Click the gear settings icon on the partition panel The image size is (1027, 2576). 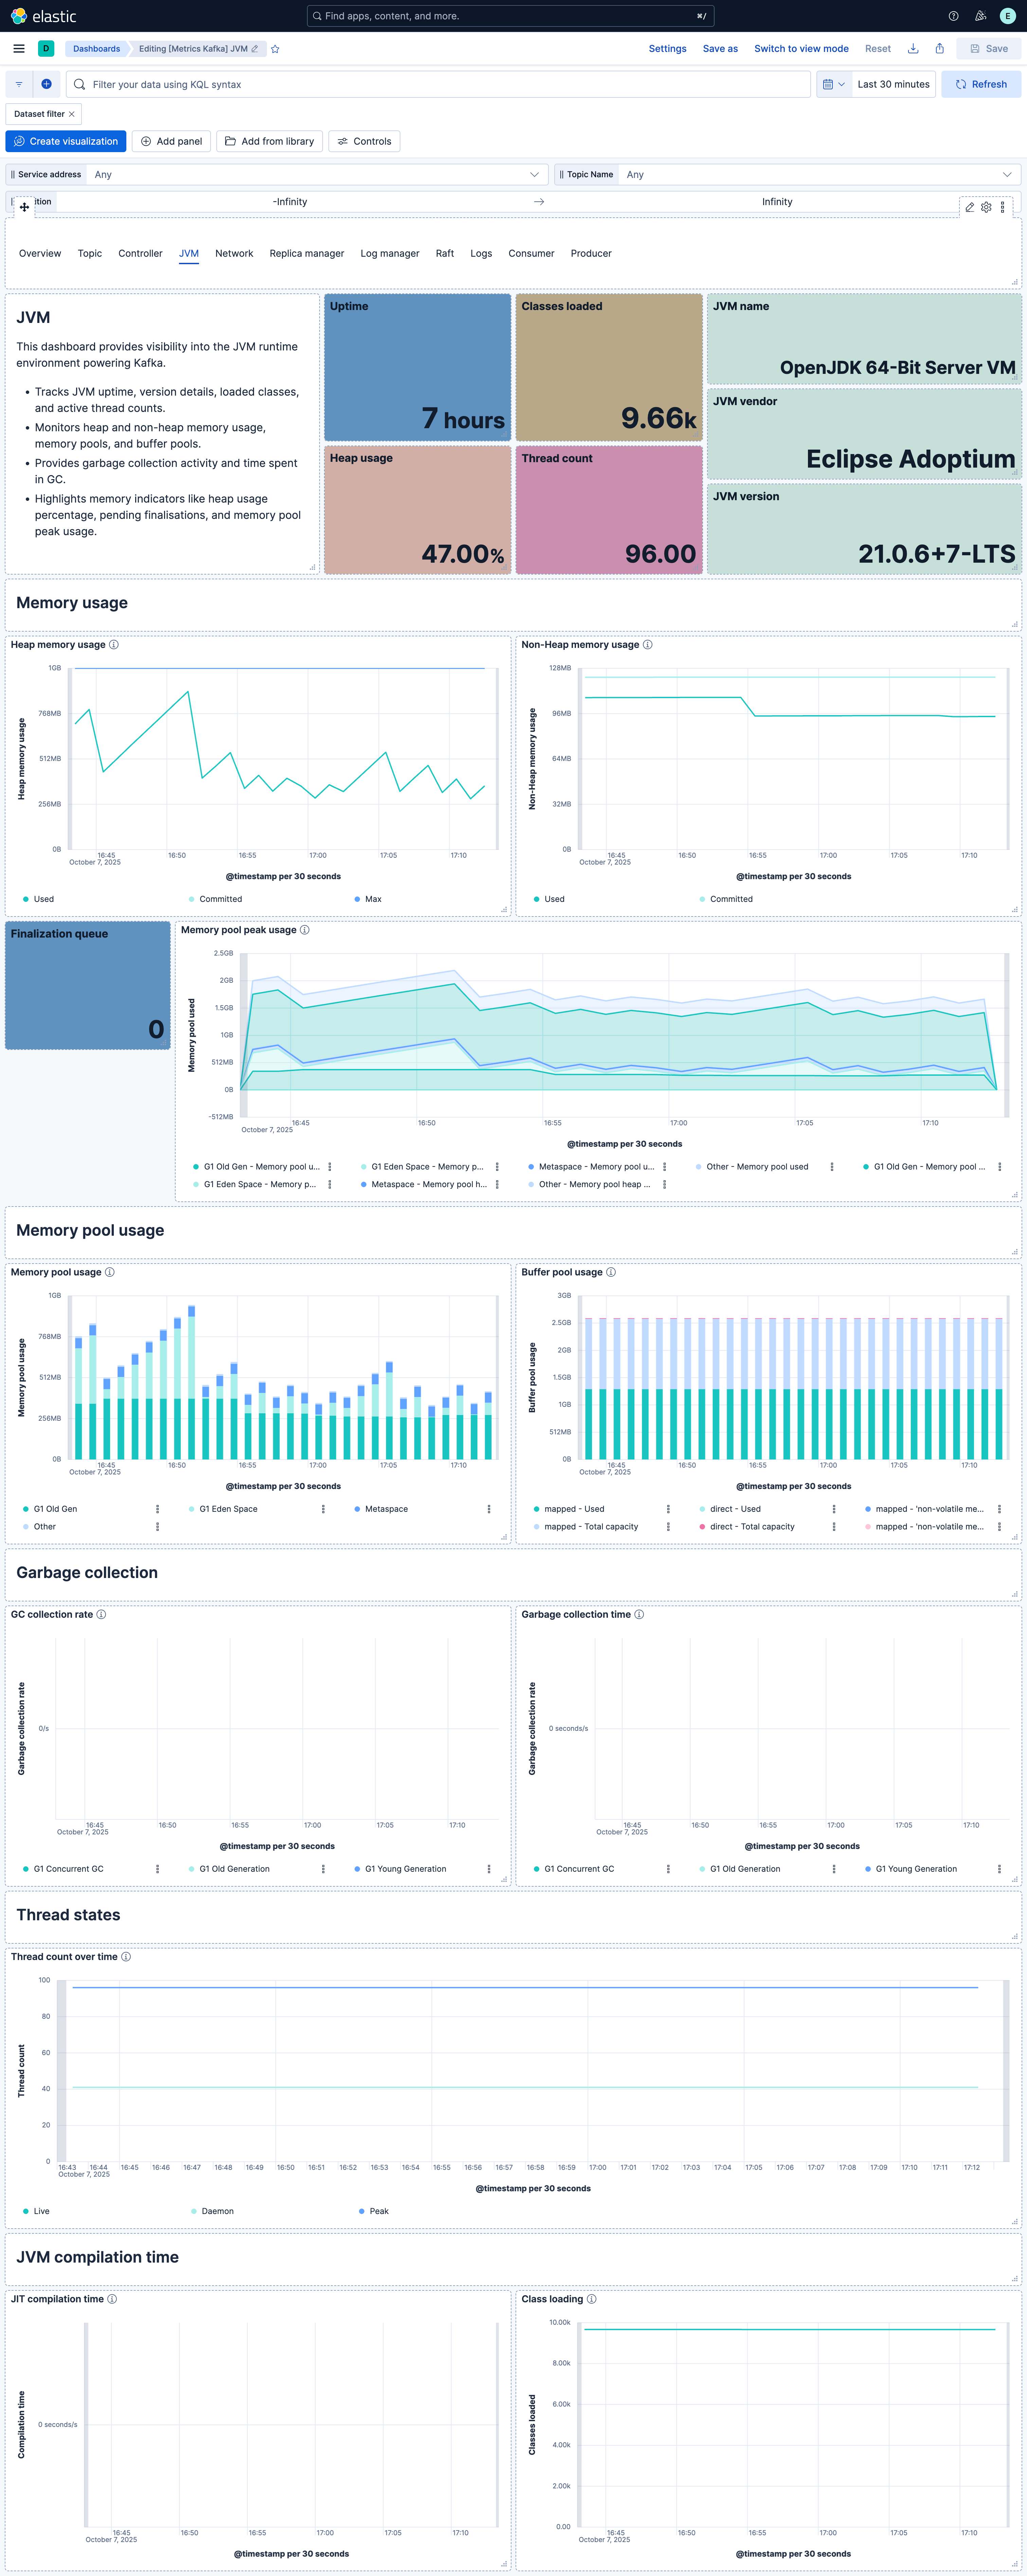pos(986,207)
